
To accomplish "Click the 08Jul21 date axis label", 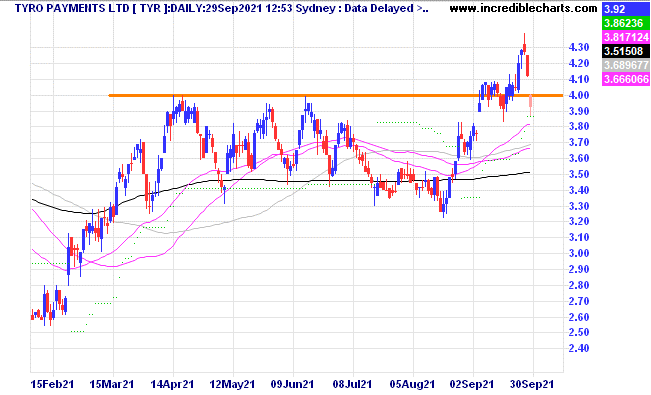I will [352, 384].
